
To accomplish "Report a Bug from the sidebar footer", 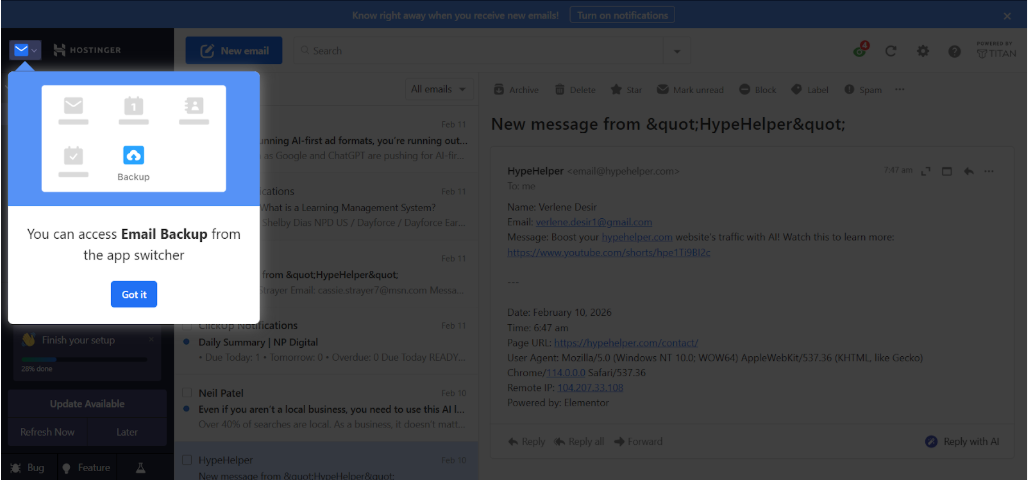I will (28, 468).
